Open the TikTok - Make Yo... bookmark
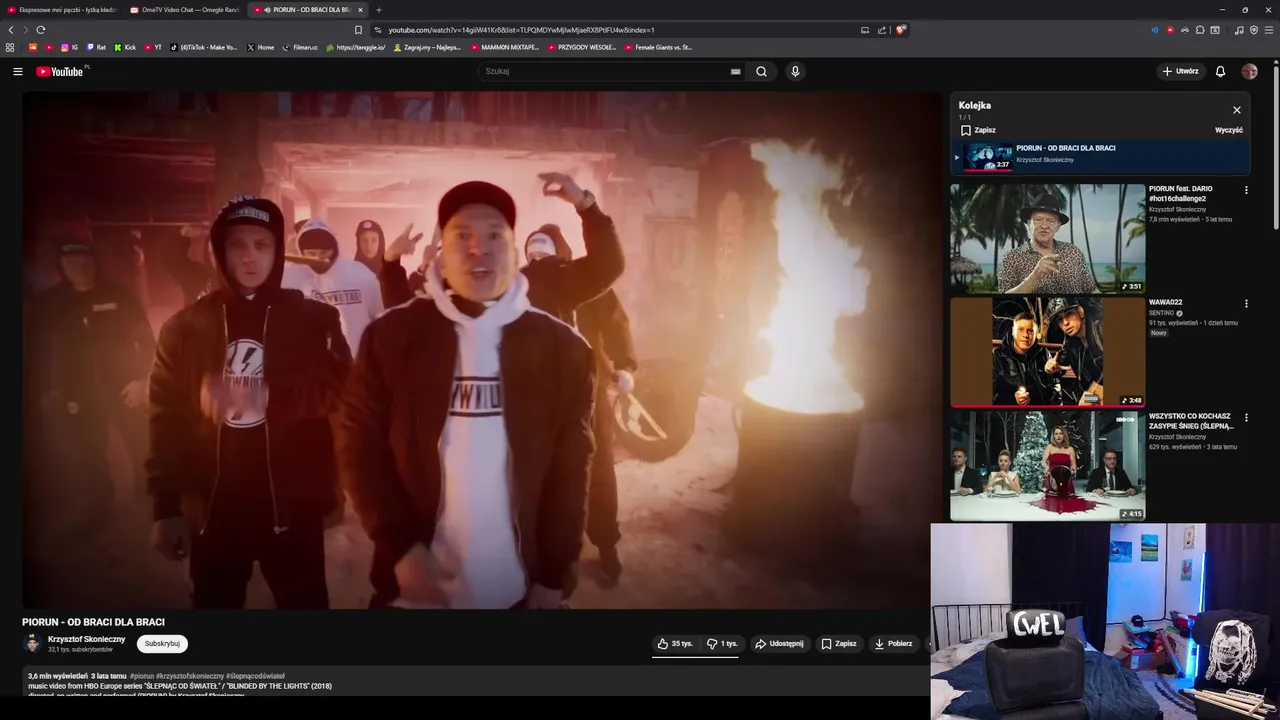This screenshot has width=1280, height=720. (204, 47)
